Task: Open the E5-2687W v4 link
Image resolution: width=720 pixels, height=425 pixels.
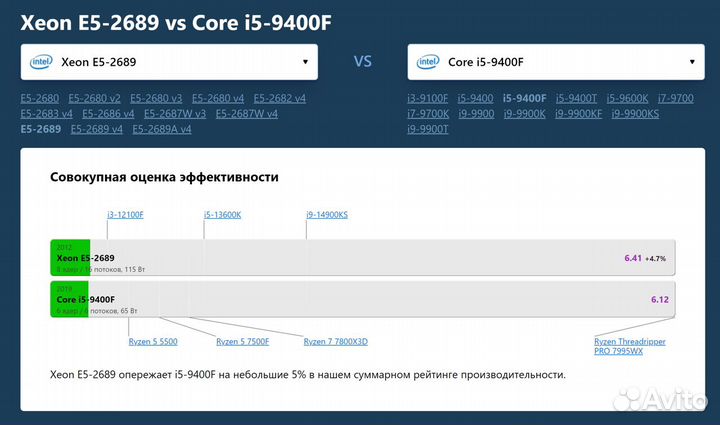Action: pyautogui.click(x=247, y=114)
